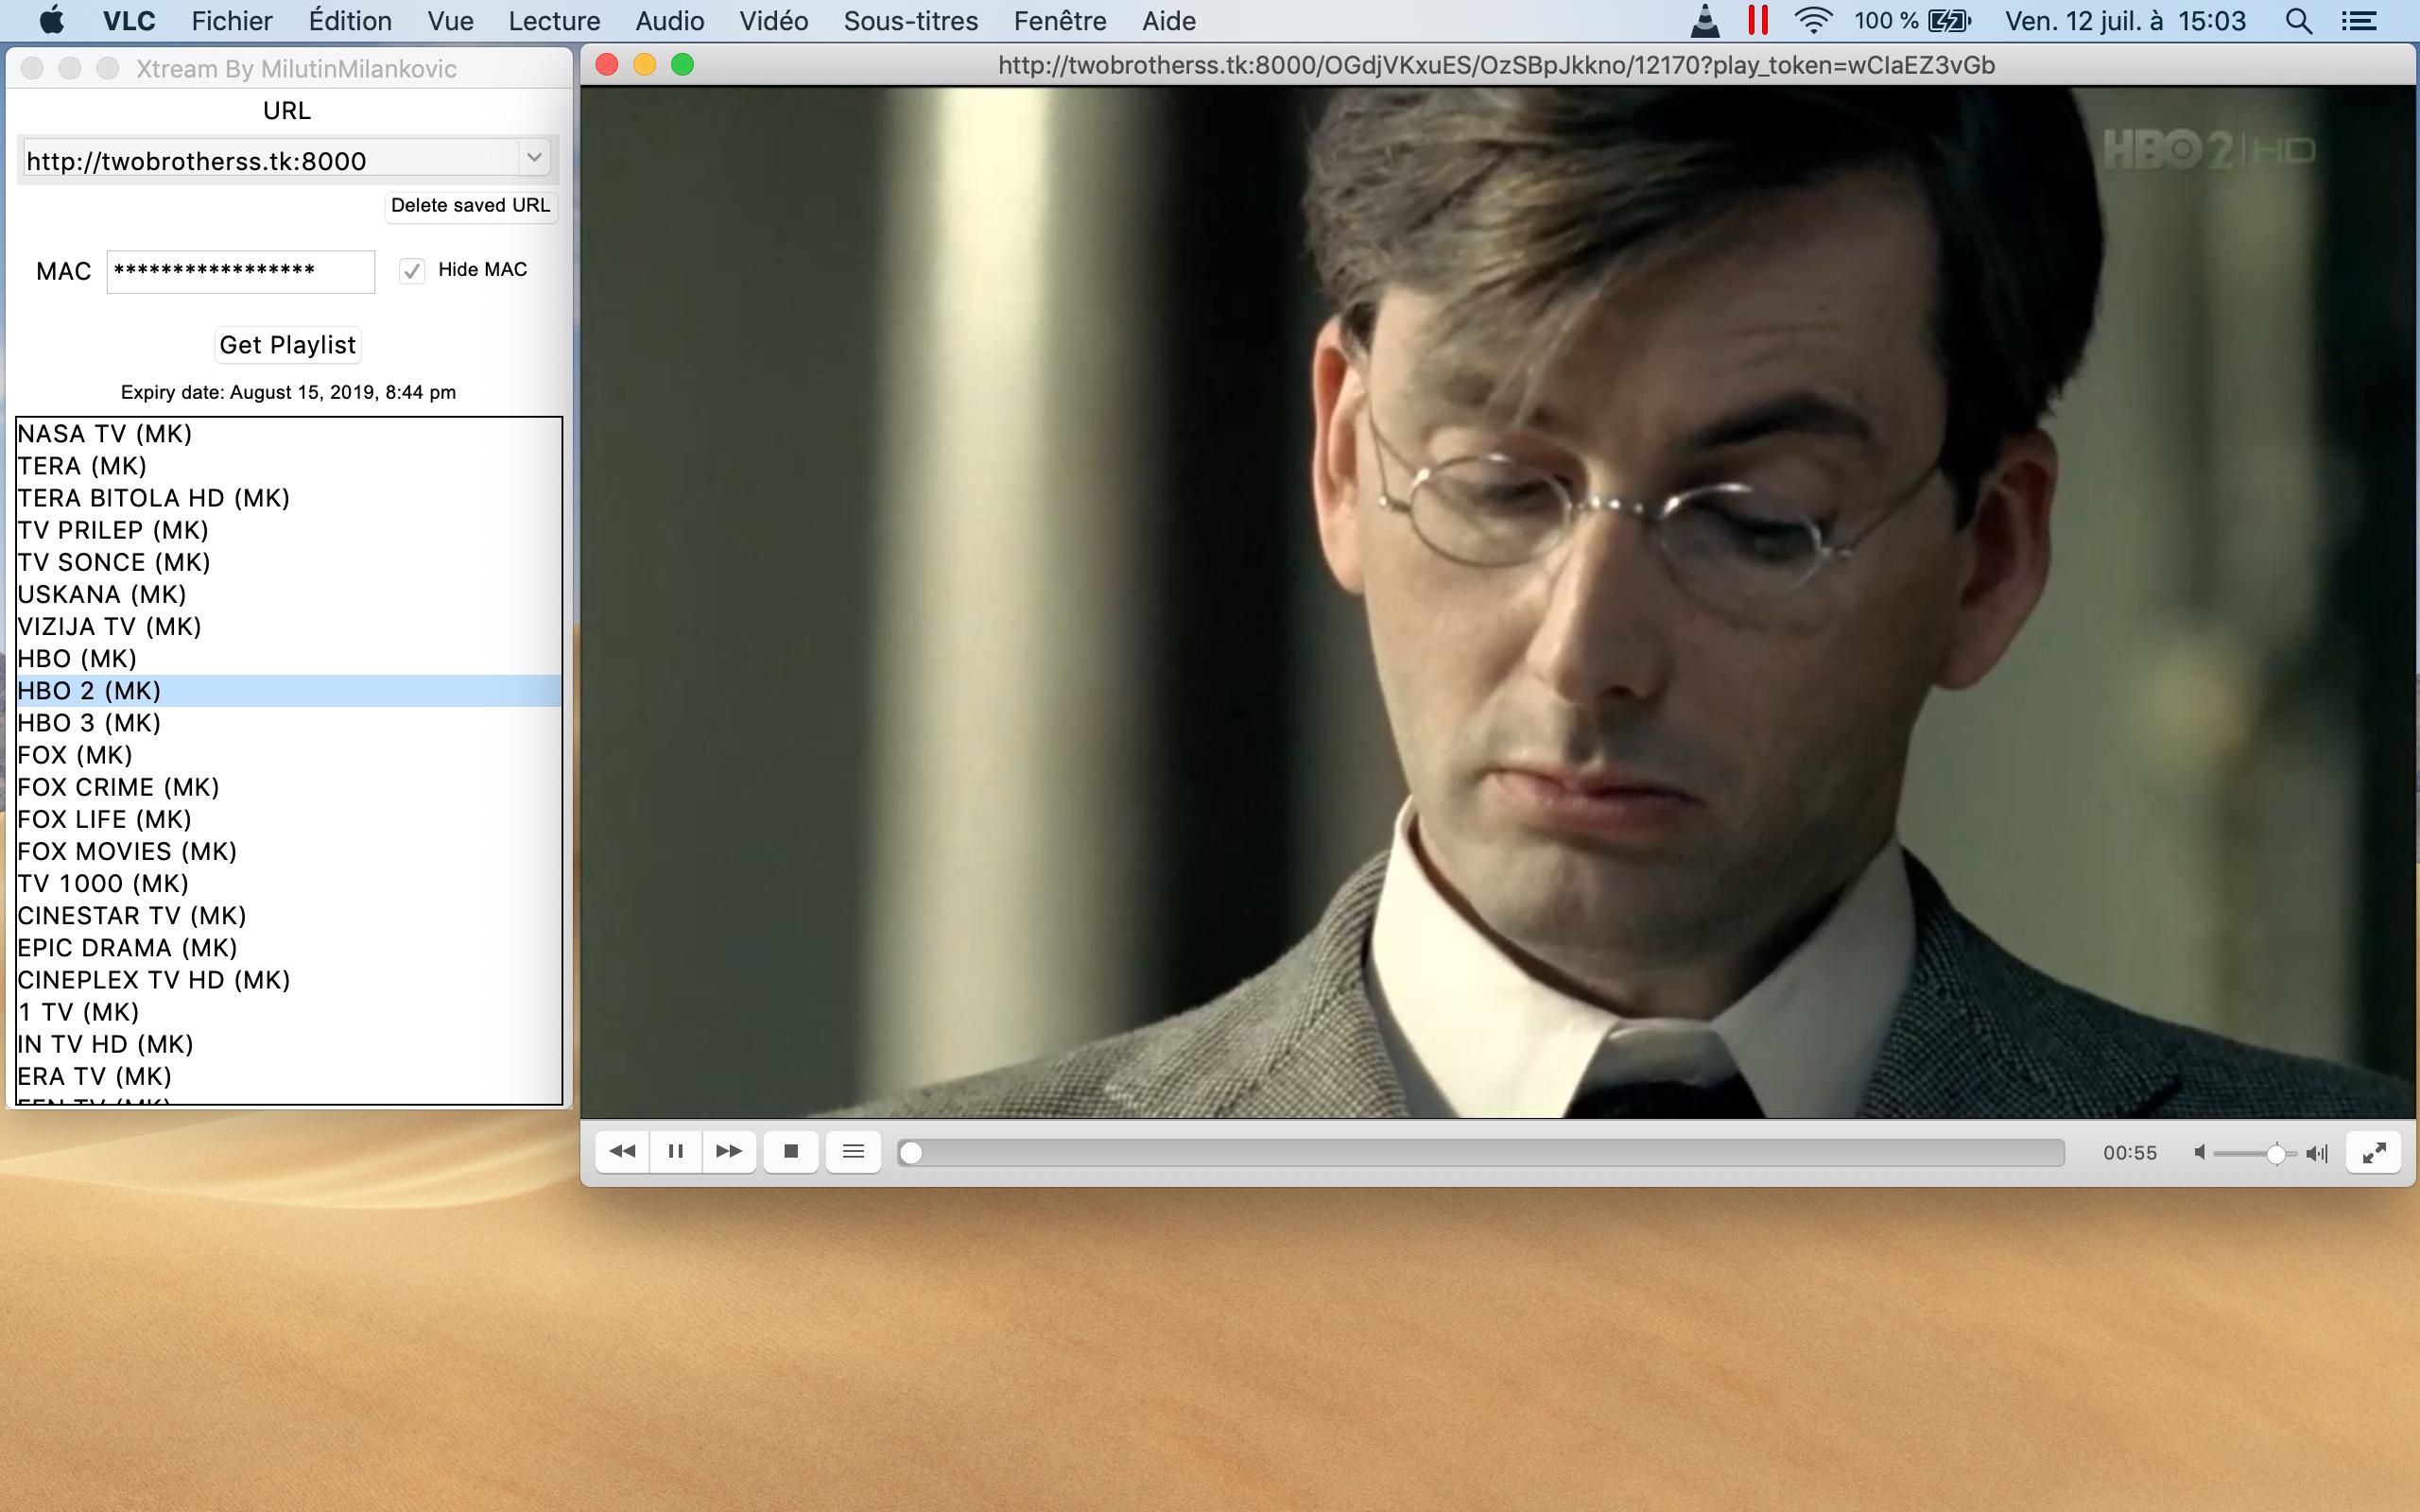Open Spotlight search magnifier icon

click(x=2299, y=21)
